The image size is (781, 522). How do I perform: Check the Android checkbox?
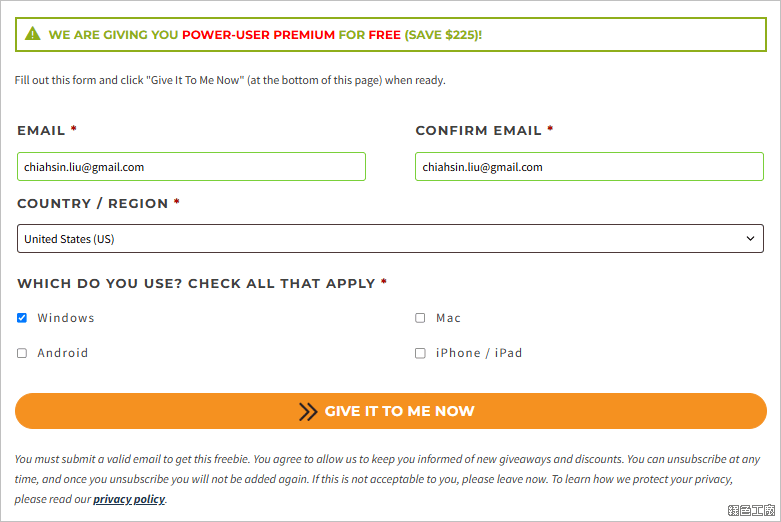pyautogui.click(x=22, y=353)
